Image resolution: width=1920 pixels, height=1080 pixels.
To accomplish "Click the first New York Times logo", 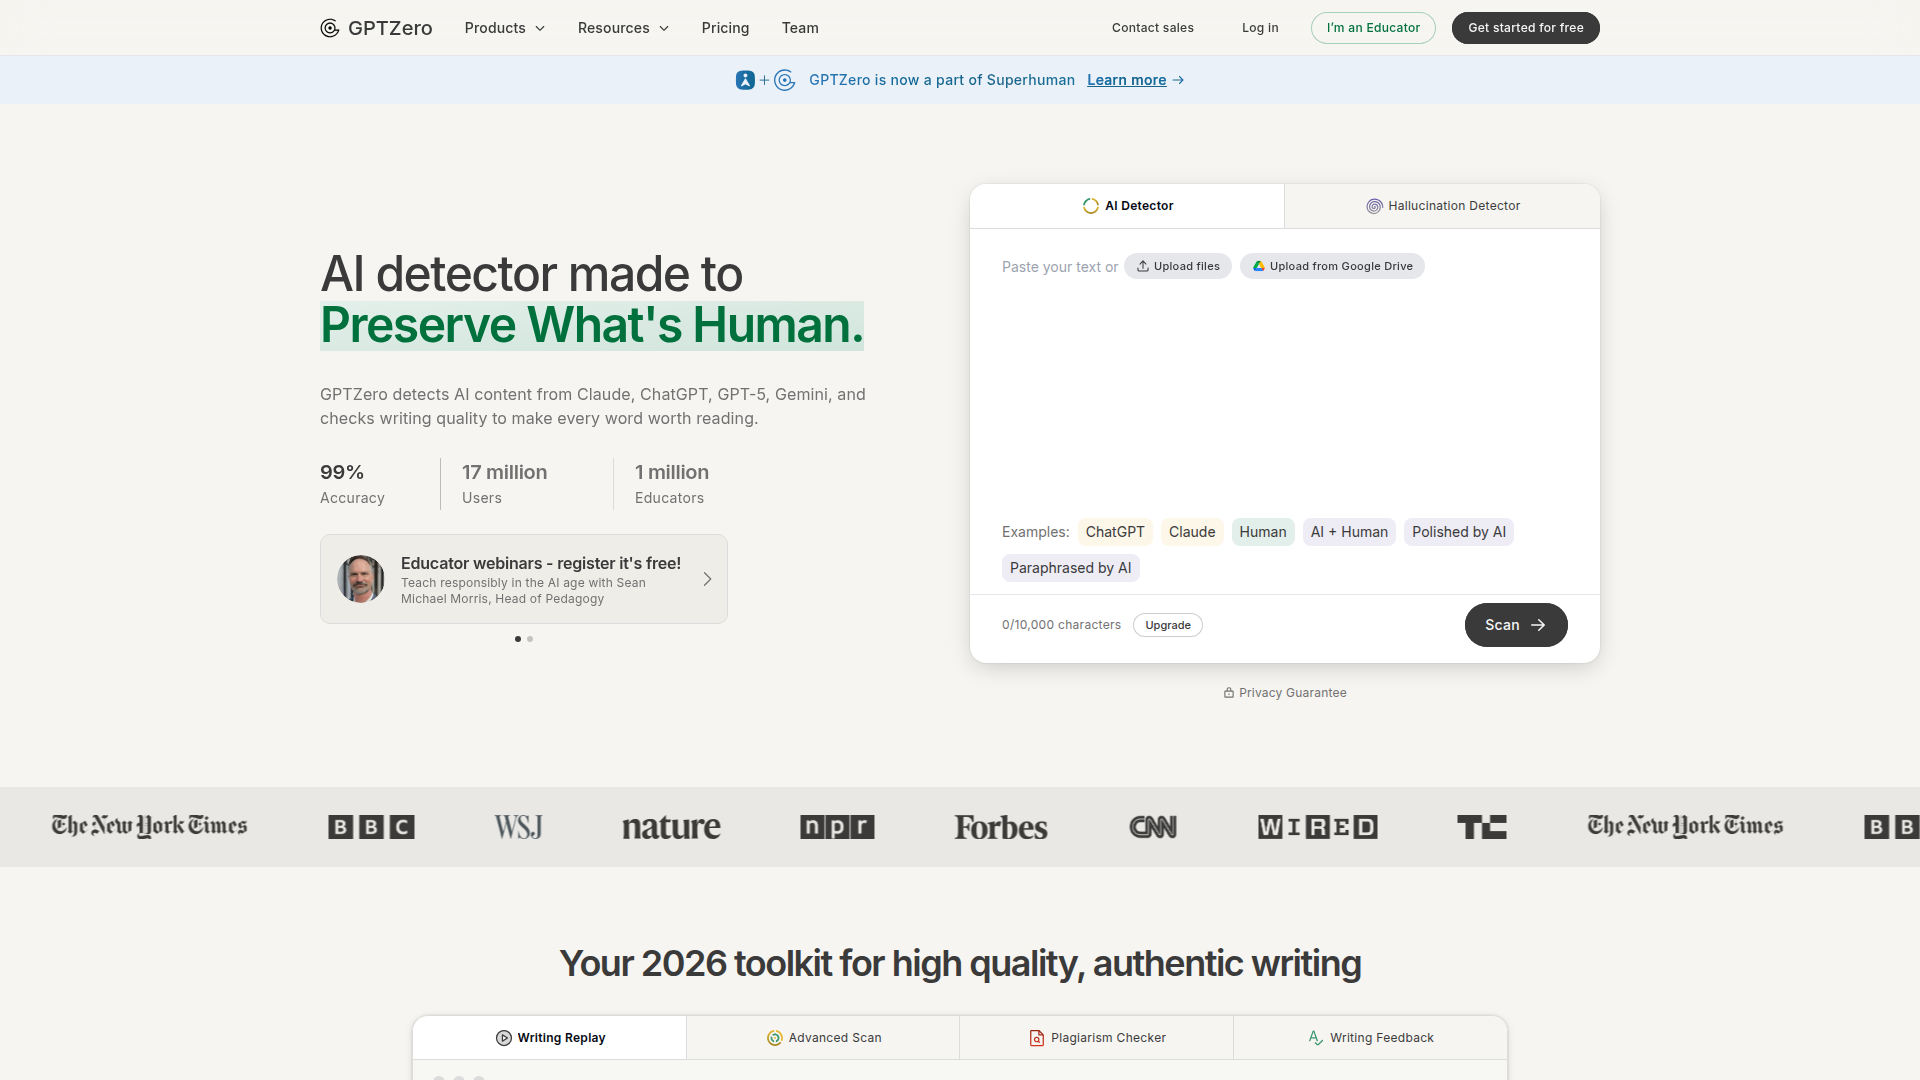I will pos(150,827).
